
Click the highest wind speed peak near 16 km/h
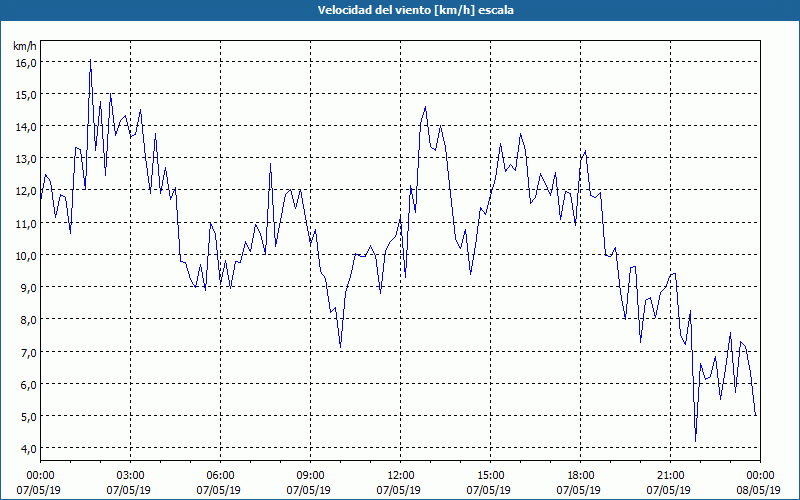click(90, 60)
